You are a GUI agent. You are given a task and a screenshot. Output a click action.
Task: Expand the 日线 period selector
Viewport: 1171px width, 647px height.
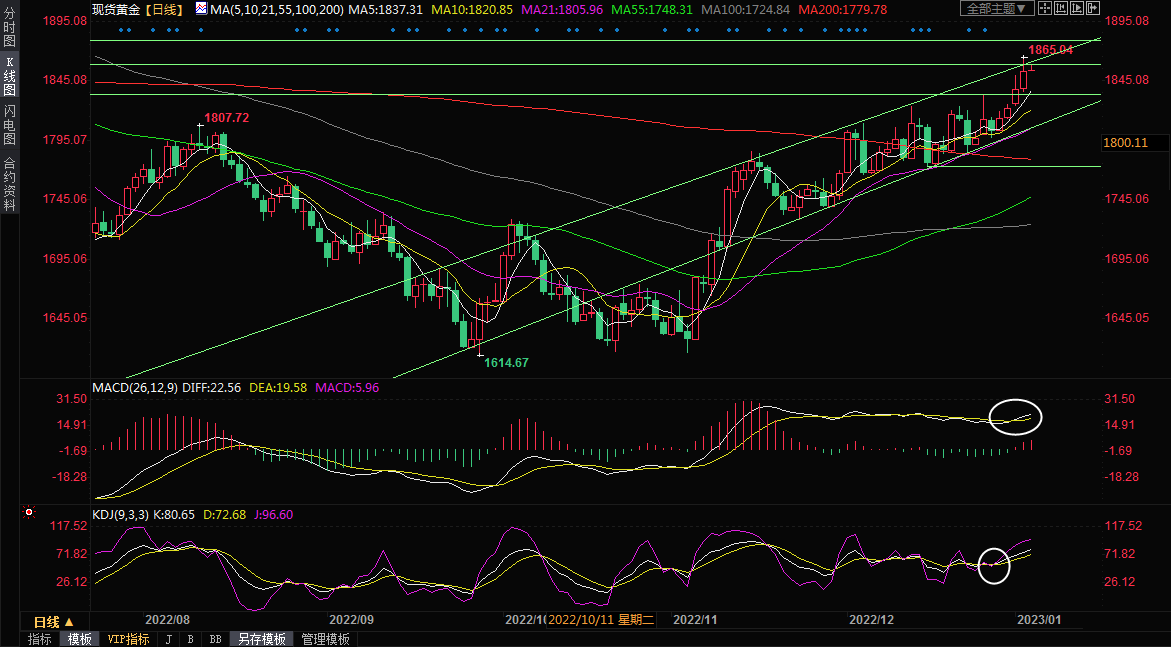point(54,621)
